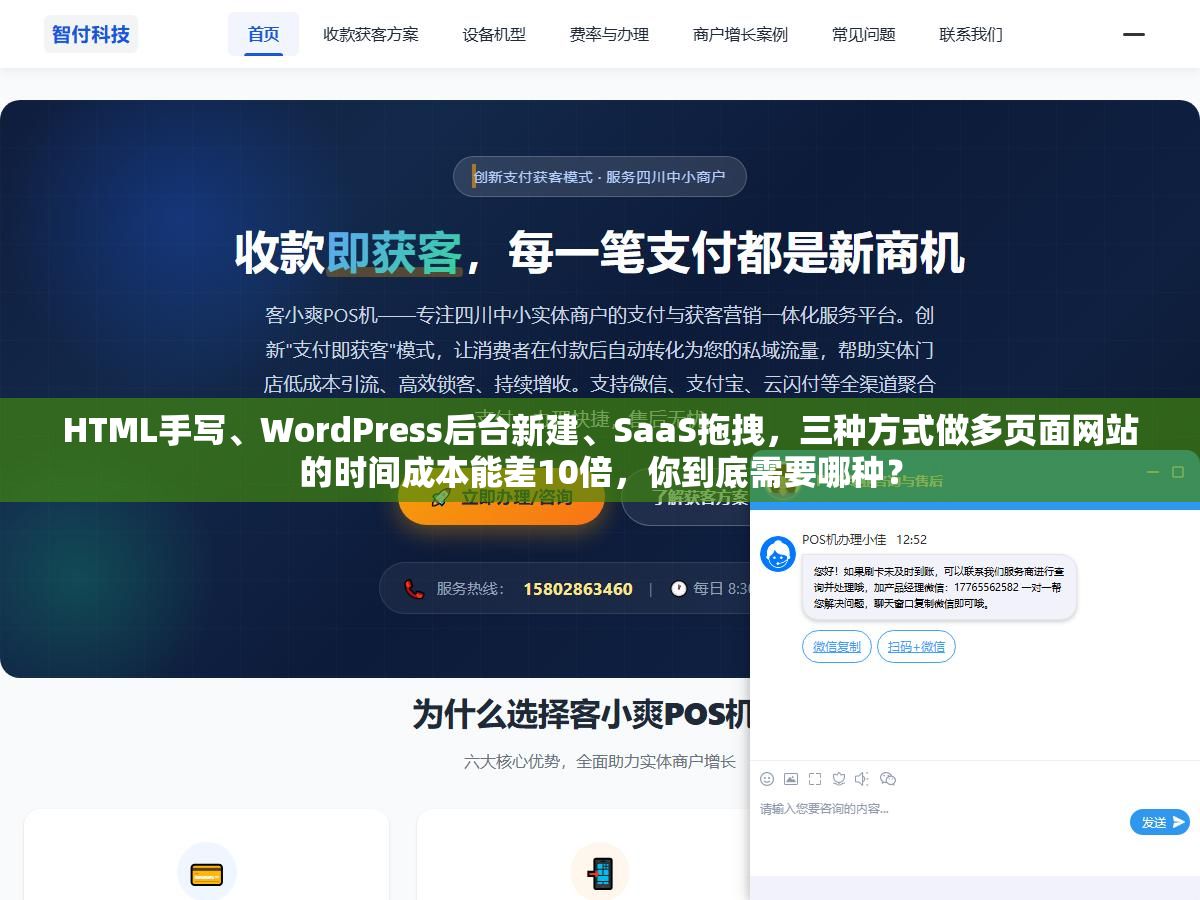
Task: Click the hotline number 15802863460
Action: click(578, 588)
